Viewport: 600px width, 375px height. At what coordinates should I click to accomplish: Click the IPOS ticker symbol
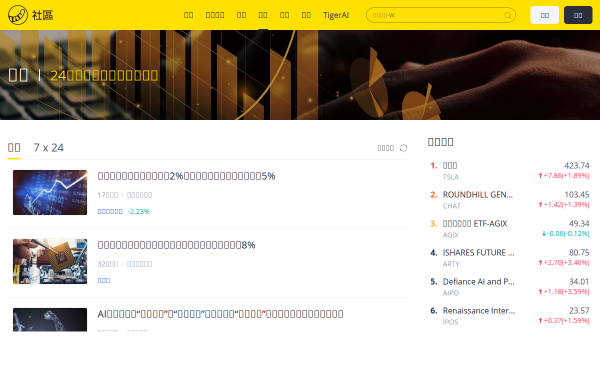point(450,322)
